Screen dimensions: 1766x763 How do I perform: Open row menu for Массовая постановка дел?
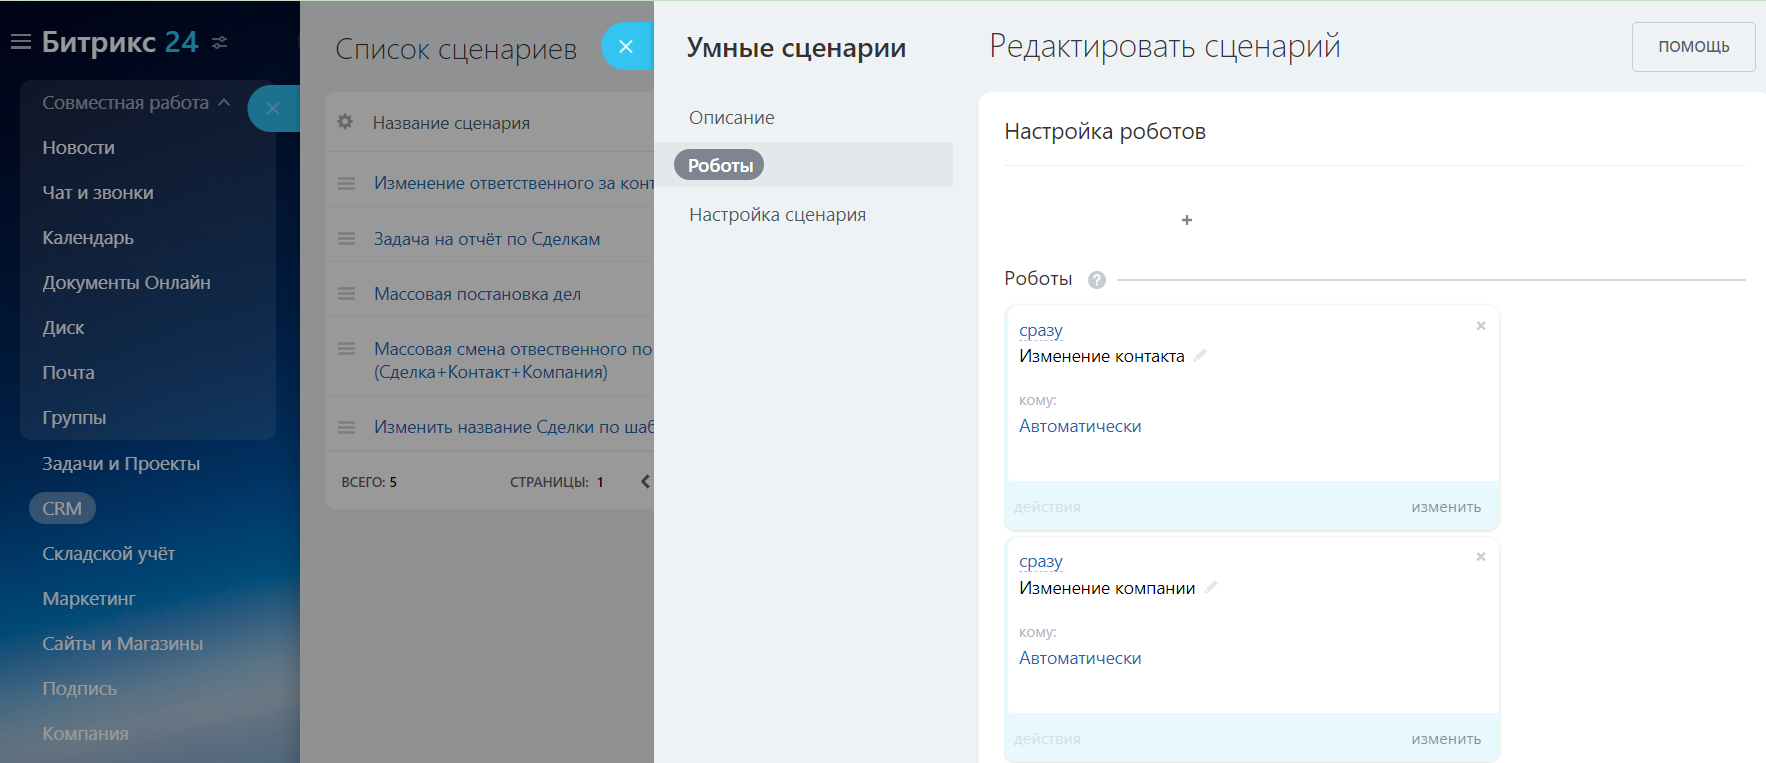[346, 294]
